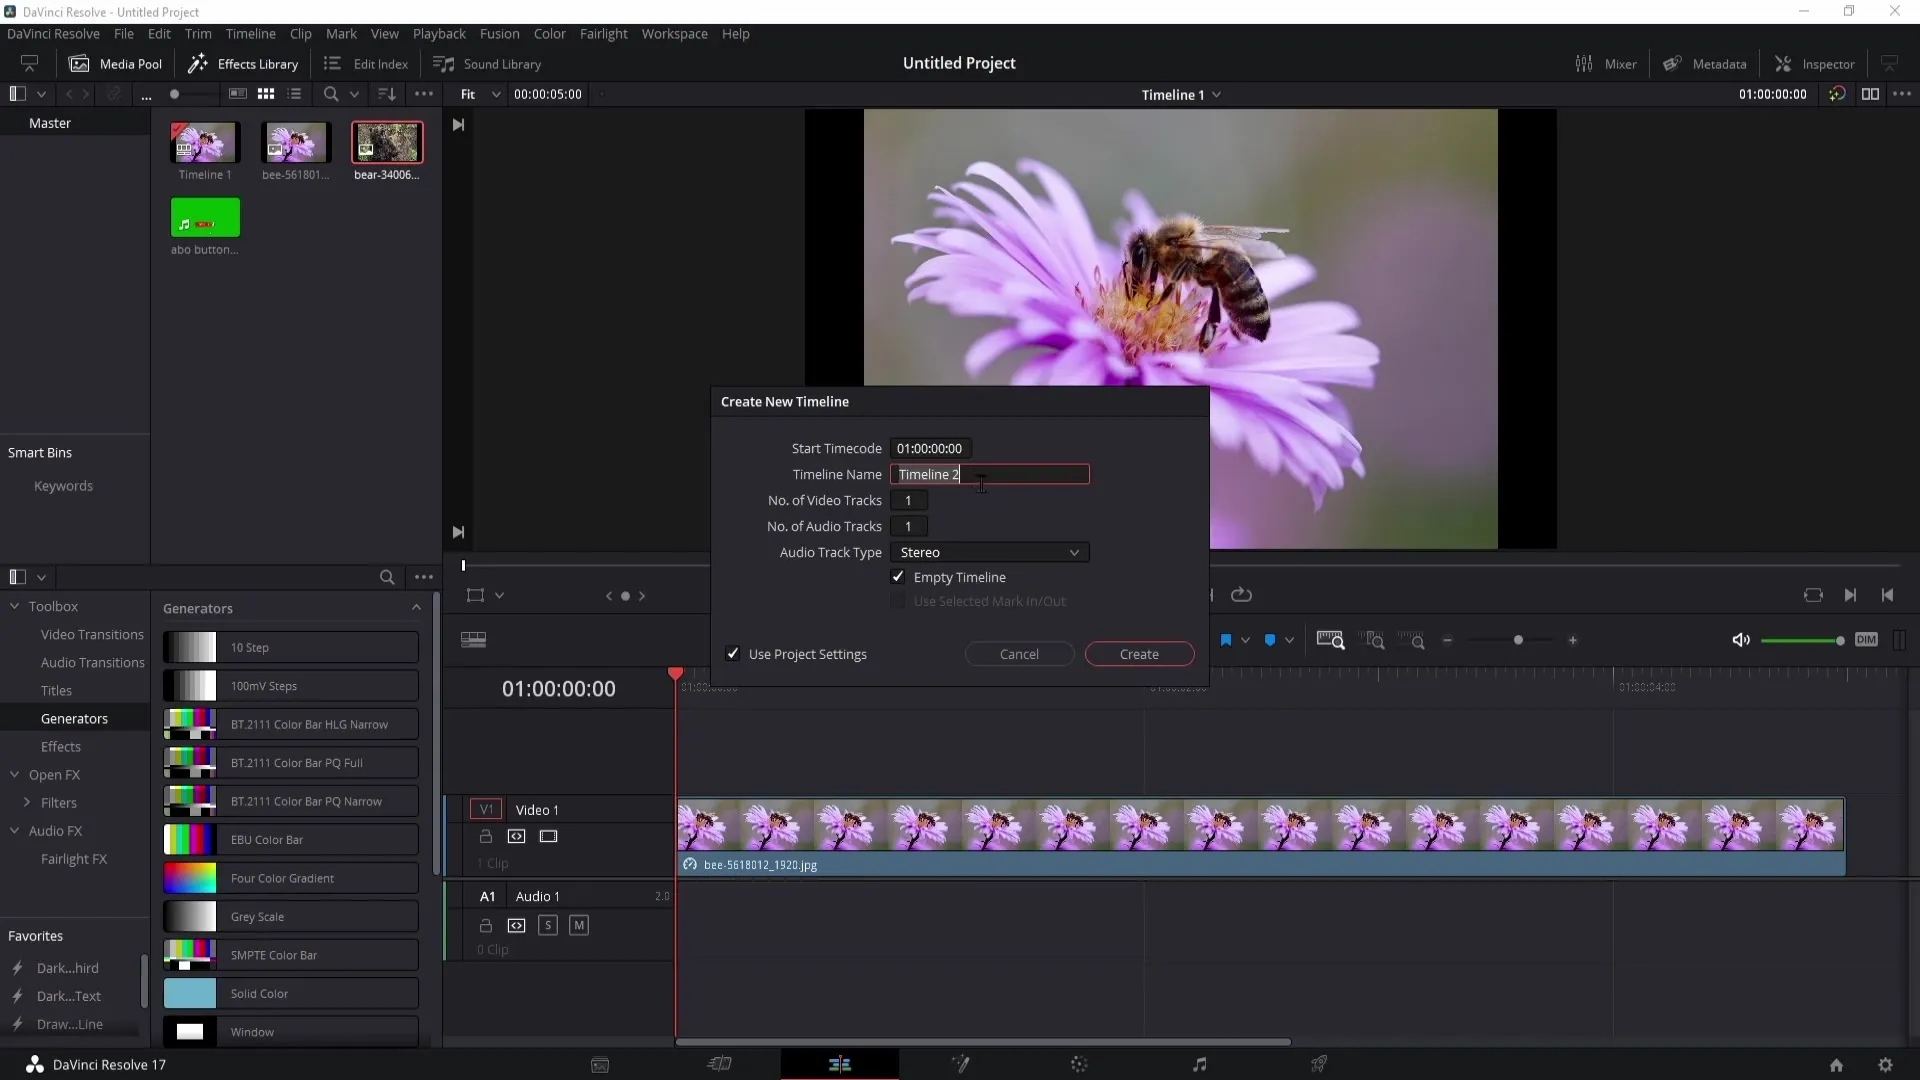Expand the Timeline Name input field dropdown

(996, 473)
